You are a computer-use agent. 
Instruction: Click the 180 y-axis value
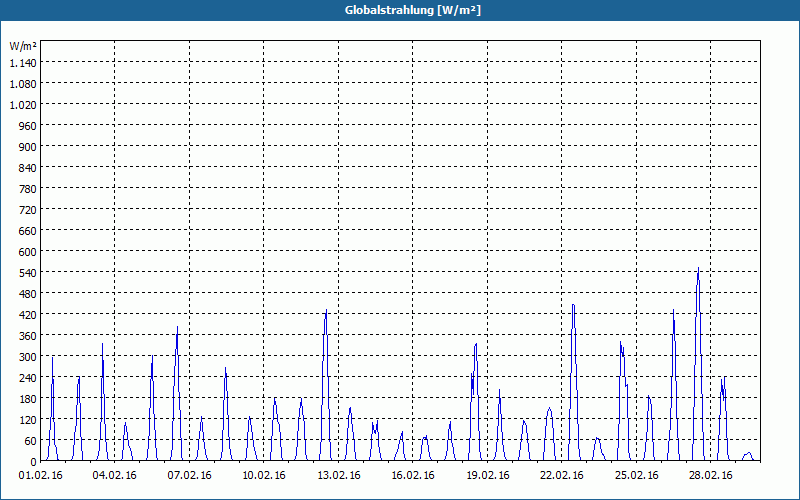pos(28,399)
